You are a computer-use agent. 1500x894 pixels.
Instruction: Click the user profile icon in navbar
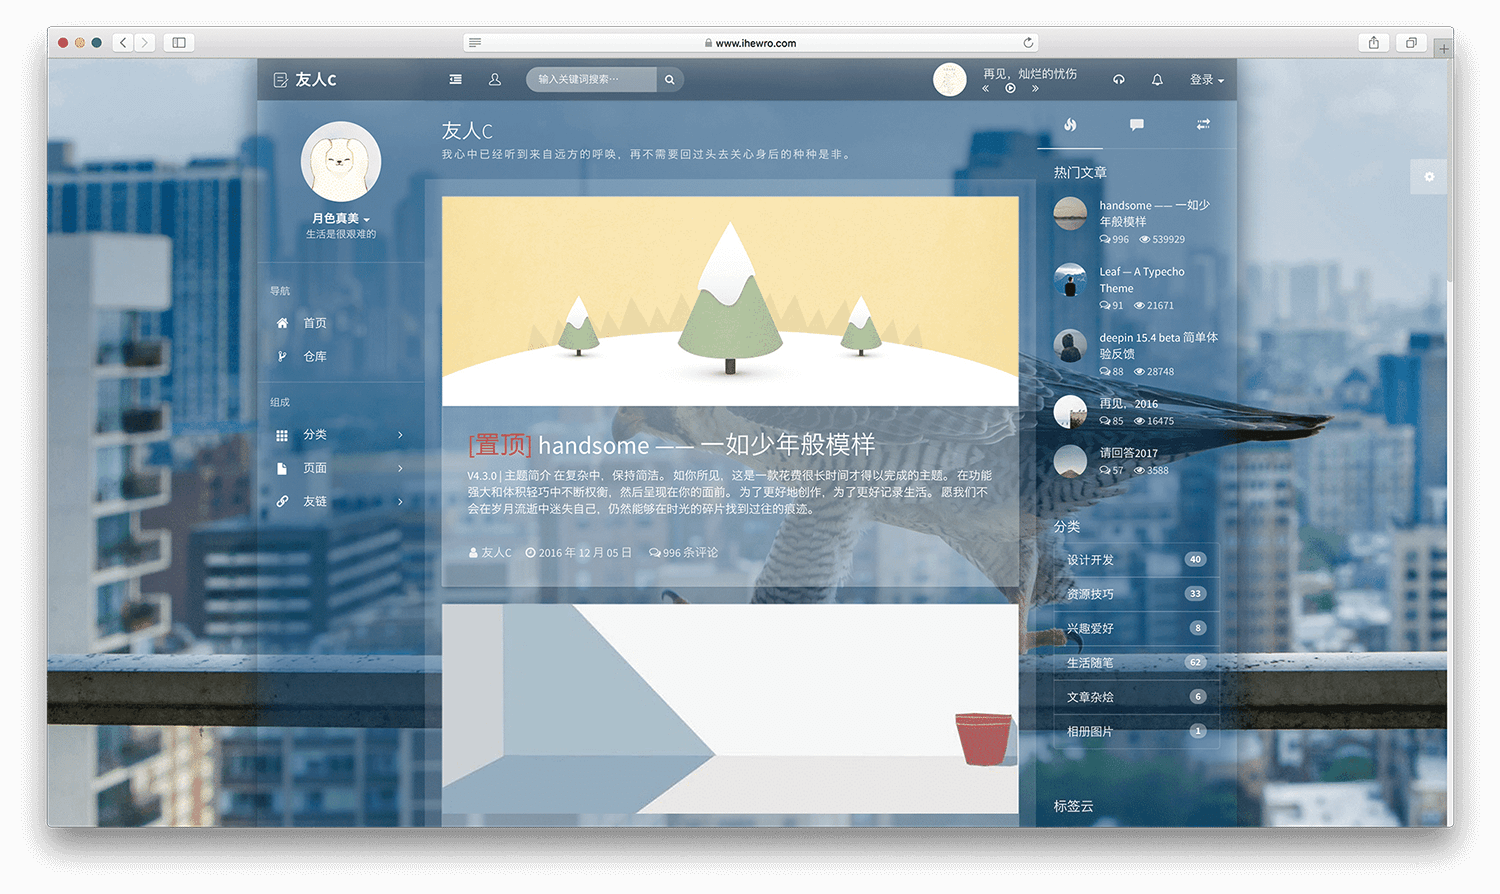(495, 79)
